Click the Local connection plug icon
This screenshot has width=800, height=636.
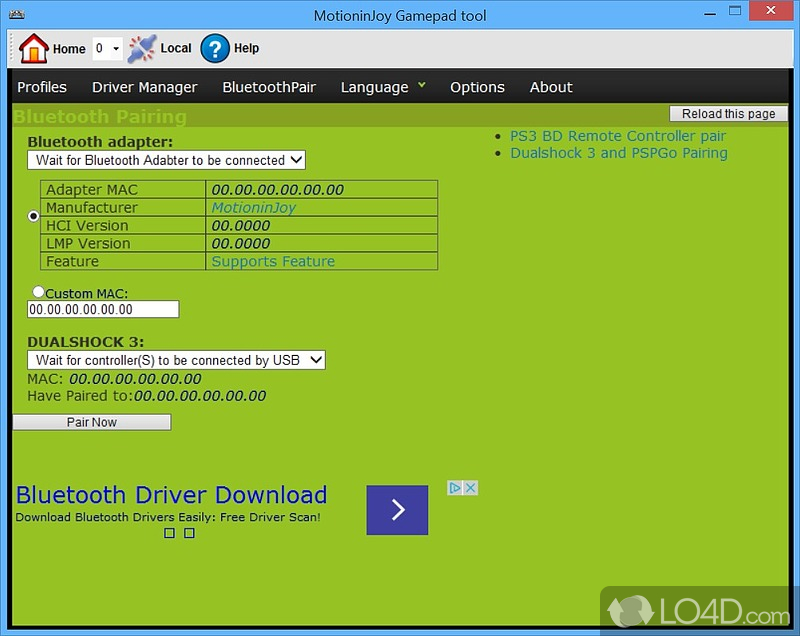pyautogui.click(x=142, y=48)
